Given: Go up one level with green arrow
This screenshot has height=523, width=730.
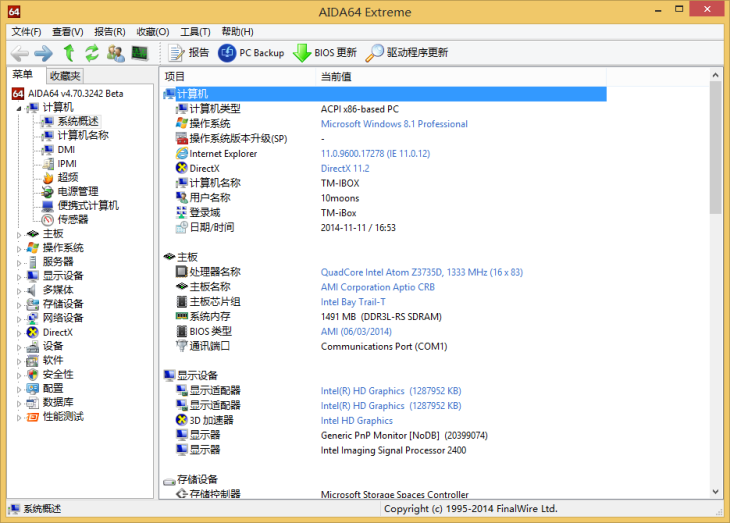Looking at the screenshot, I should tap(69, 53).
